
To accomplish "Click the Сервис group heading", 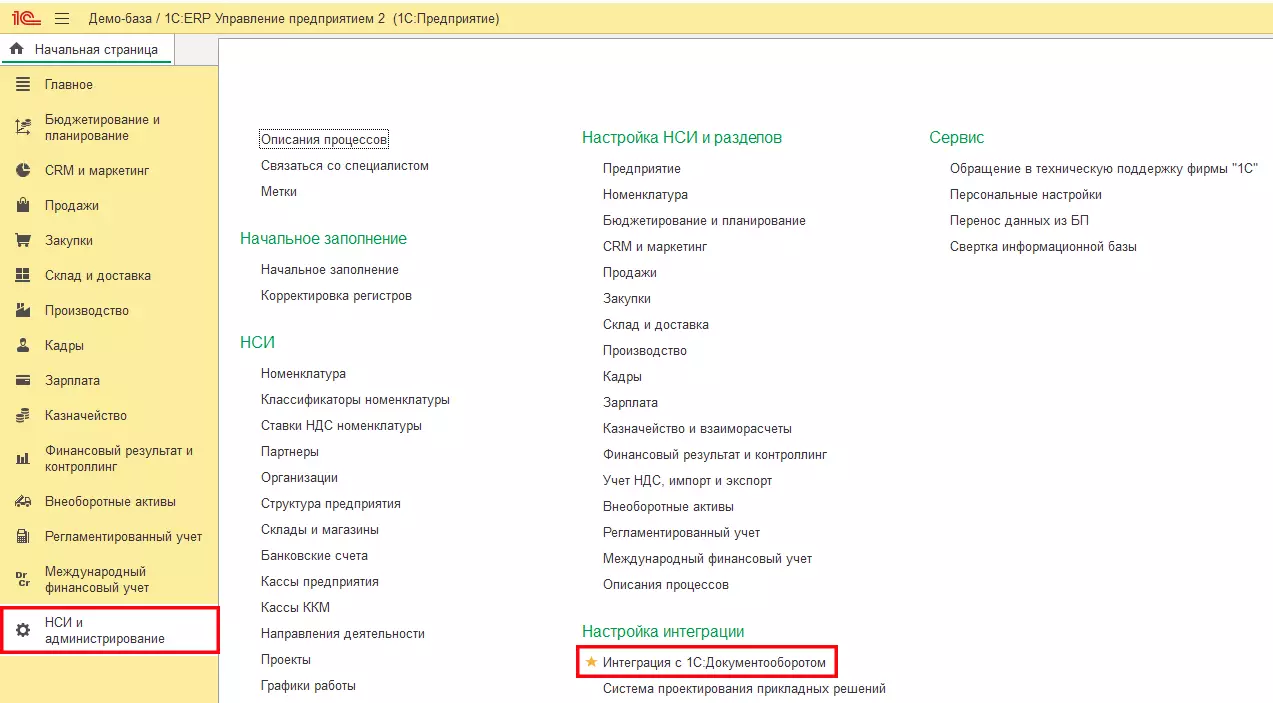I will (x=957, y=138).
